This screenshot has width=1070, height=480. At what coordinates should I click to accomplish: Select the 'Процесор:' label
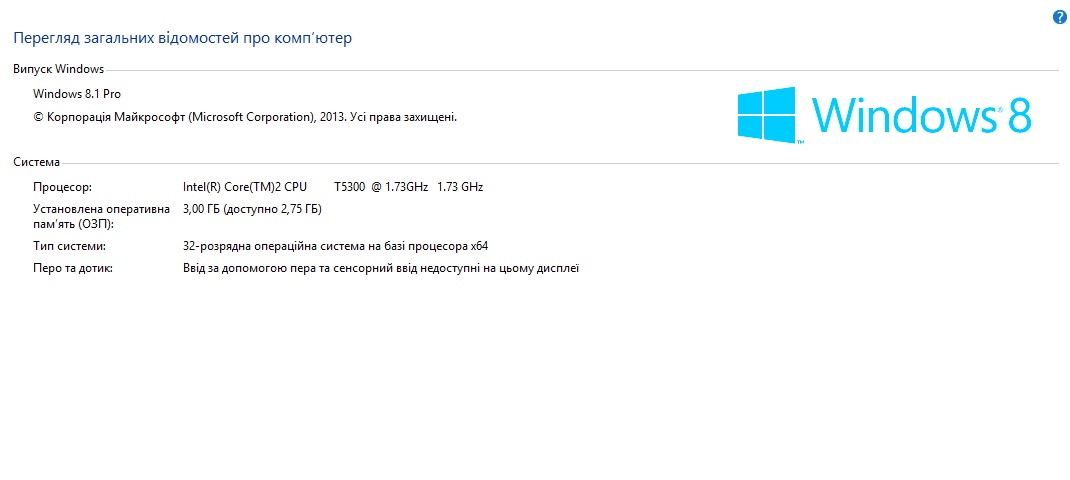point(62,187)
